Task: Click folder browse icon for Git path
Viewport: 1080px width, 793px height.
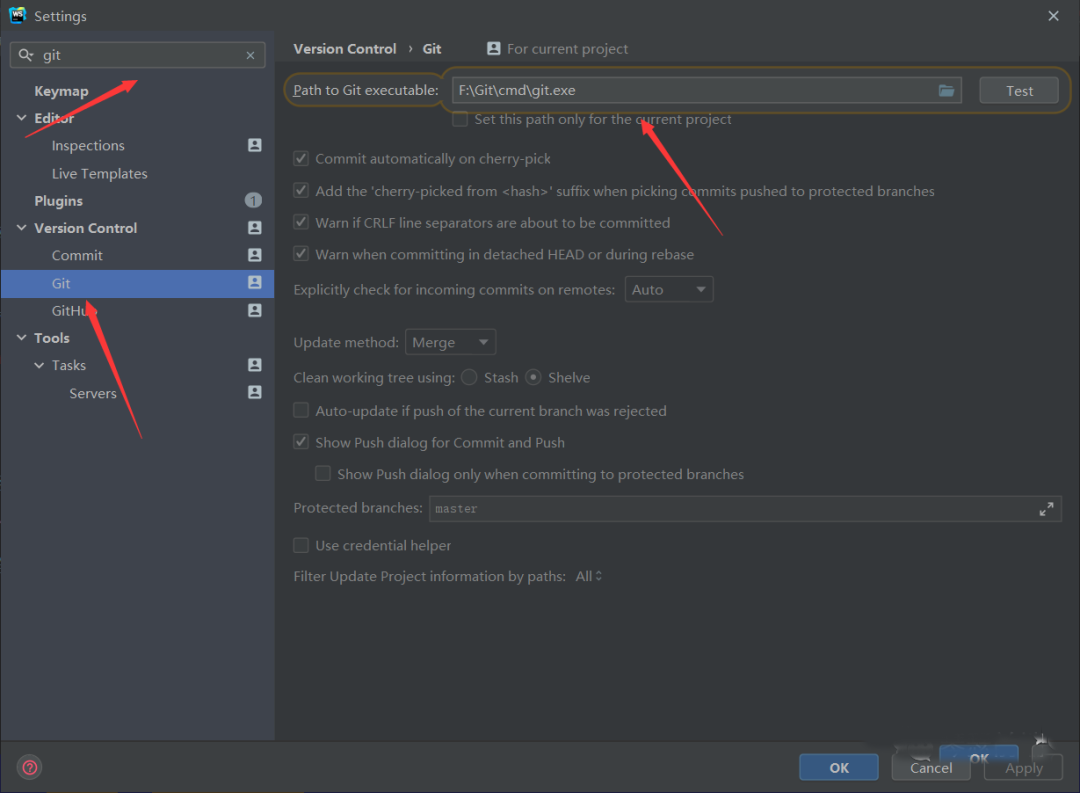Action: coord(946,90)
